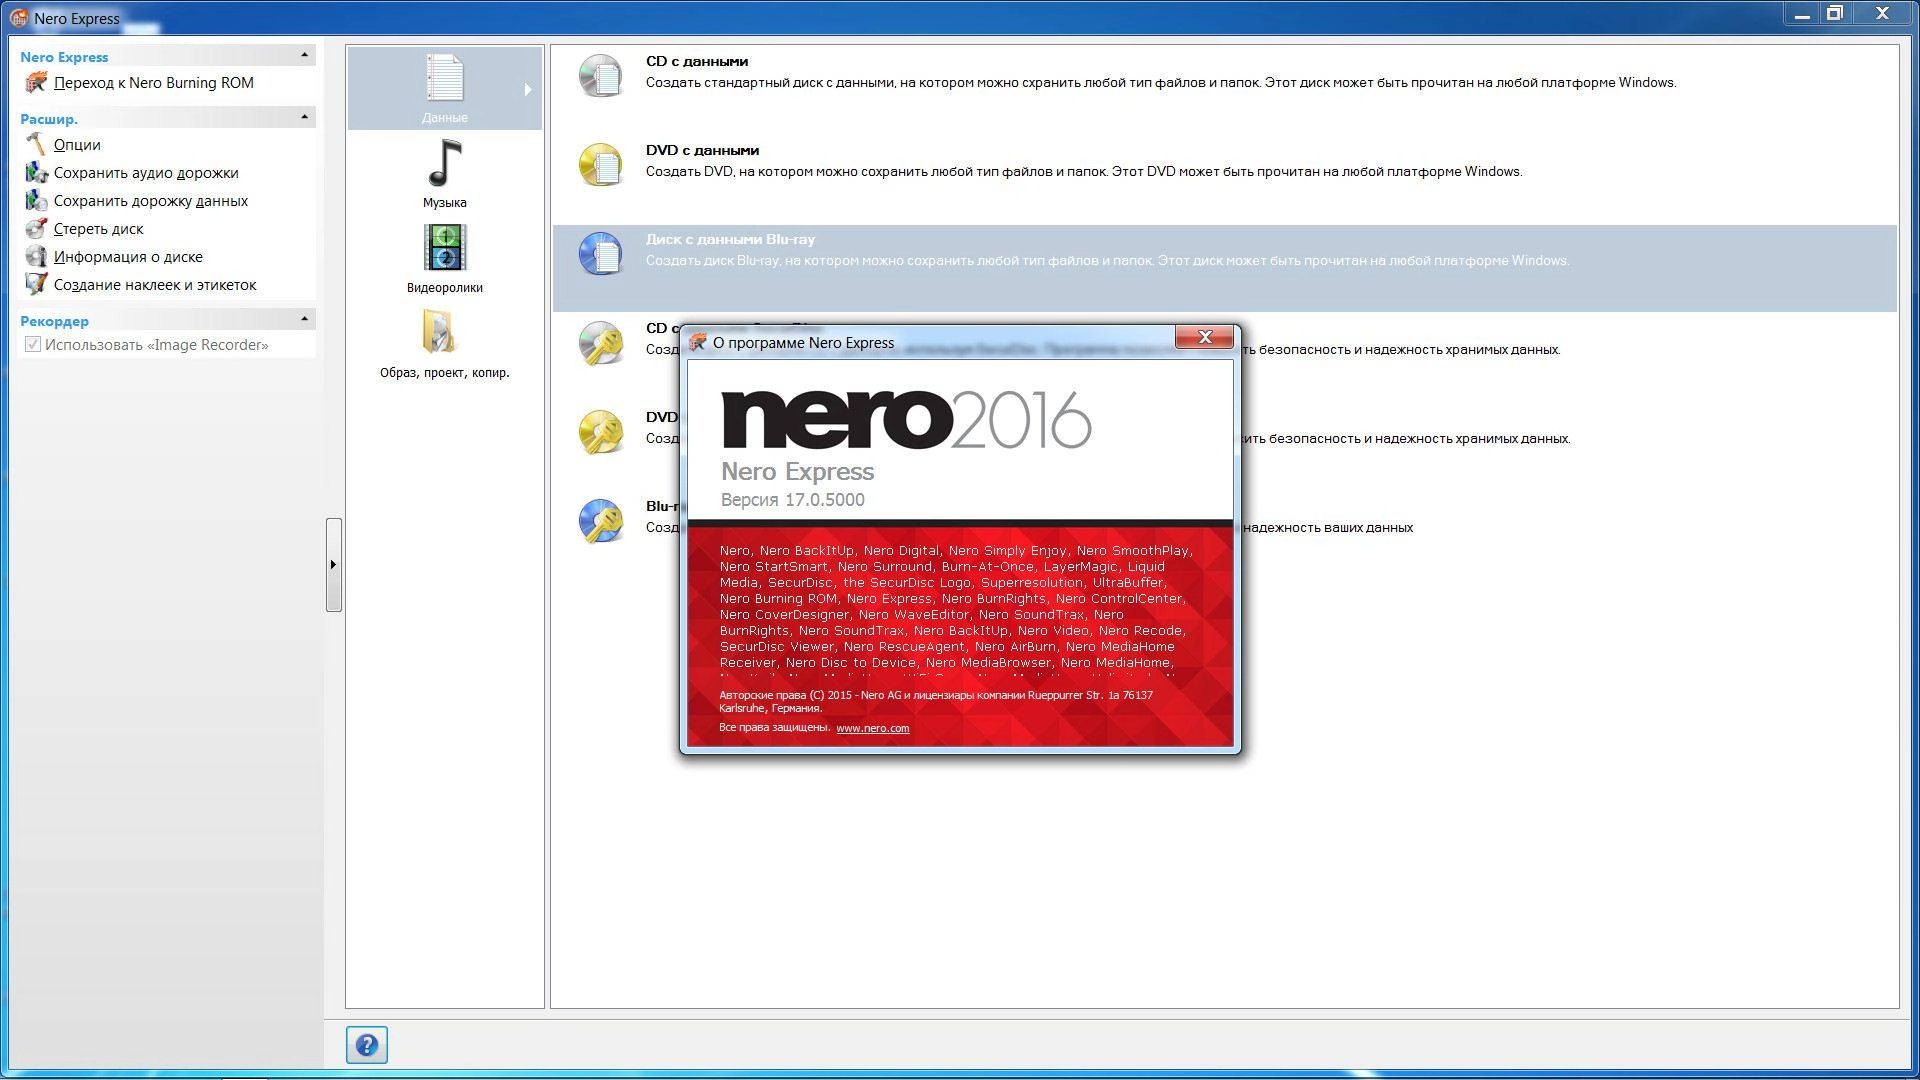Select the DVD с данными heading
Image resolution: width=1920 pixels, height=1080 pixels.
pyautogui.click(x=702, y=150)
